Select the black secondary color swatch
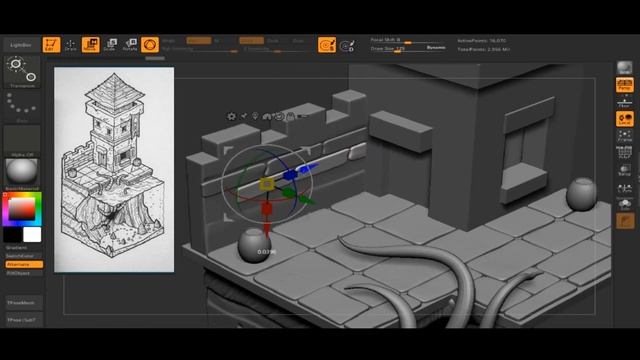Screen dimensions: 640x360 13,235
